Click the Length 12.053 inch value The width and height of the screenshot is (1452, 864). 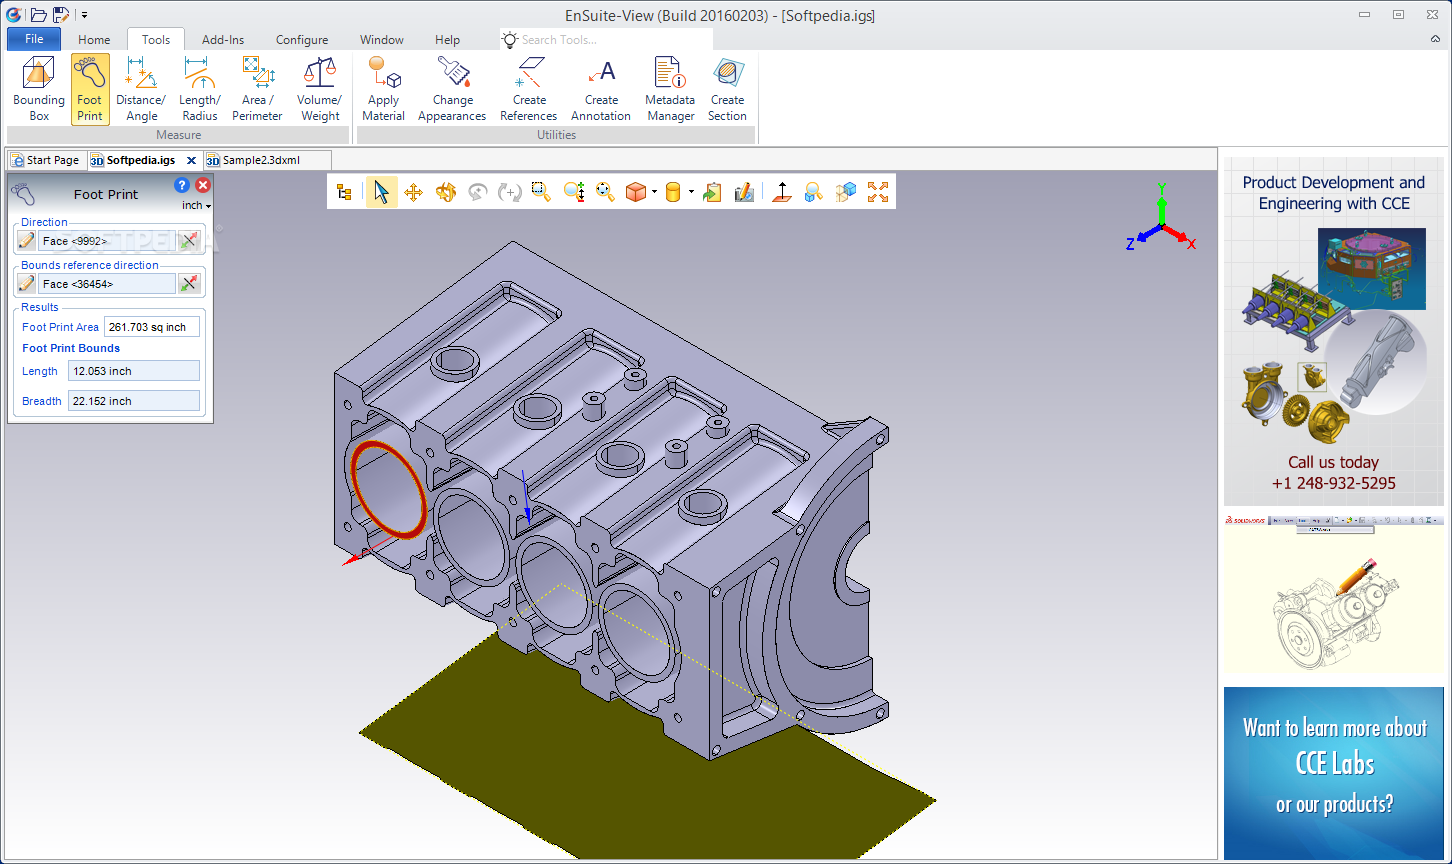click(x=134, y=371)
